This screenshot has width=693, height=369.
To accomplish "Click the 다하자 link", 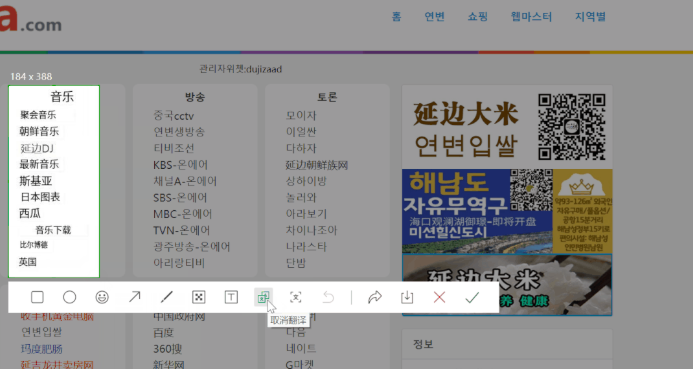I will pos(301,148).
